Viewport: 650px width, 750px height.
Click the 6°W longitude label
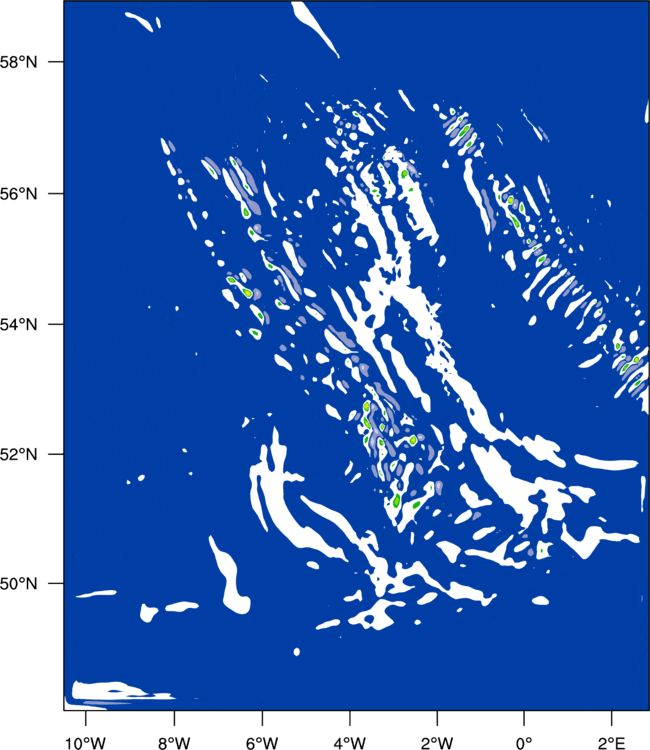pos(262,743)
